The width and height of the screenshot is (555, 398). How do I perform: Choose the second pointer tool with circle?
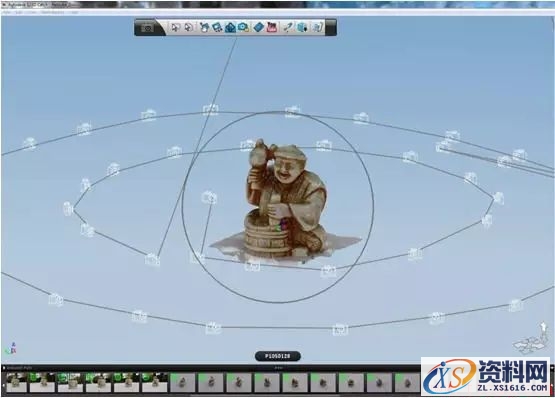click(x=189, y=27)
